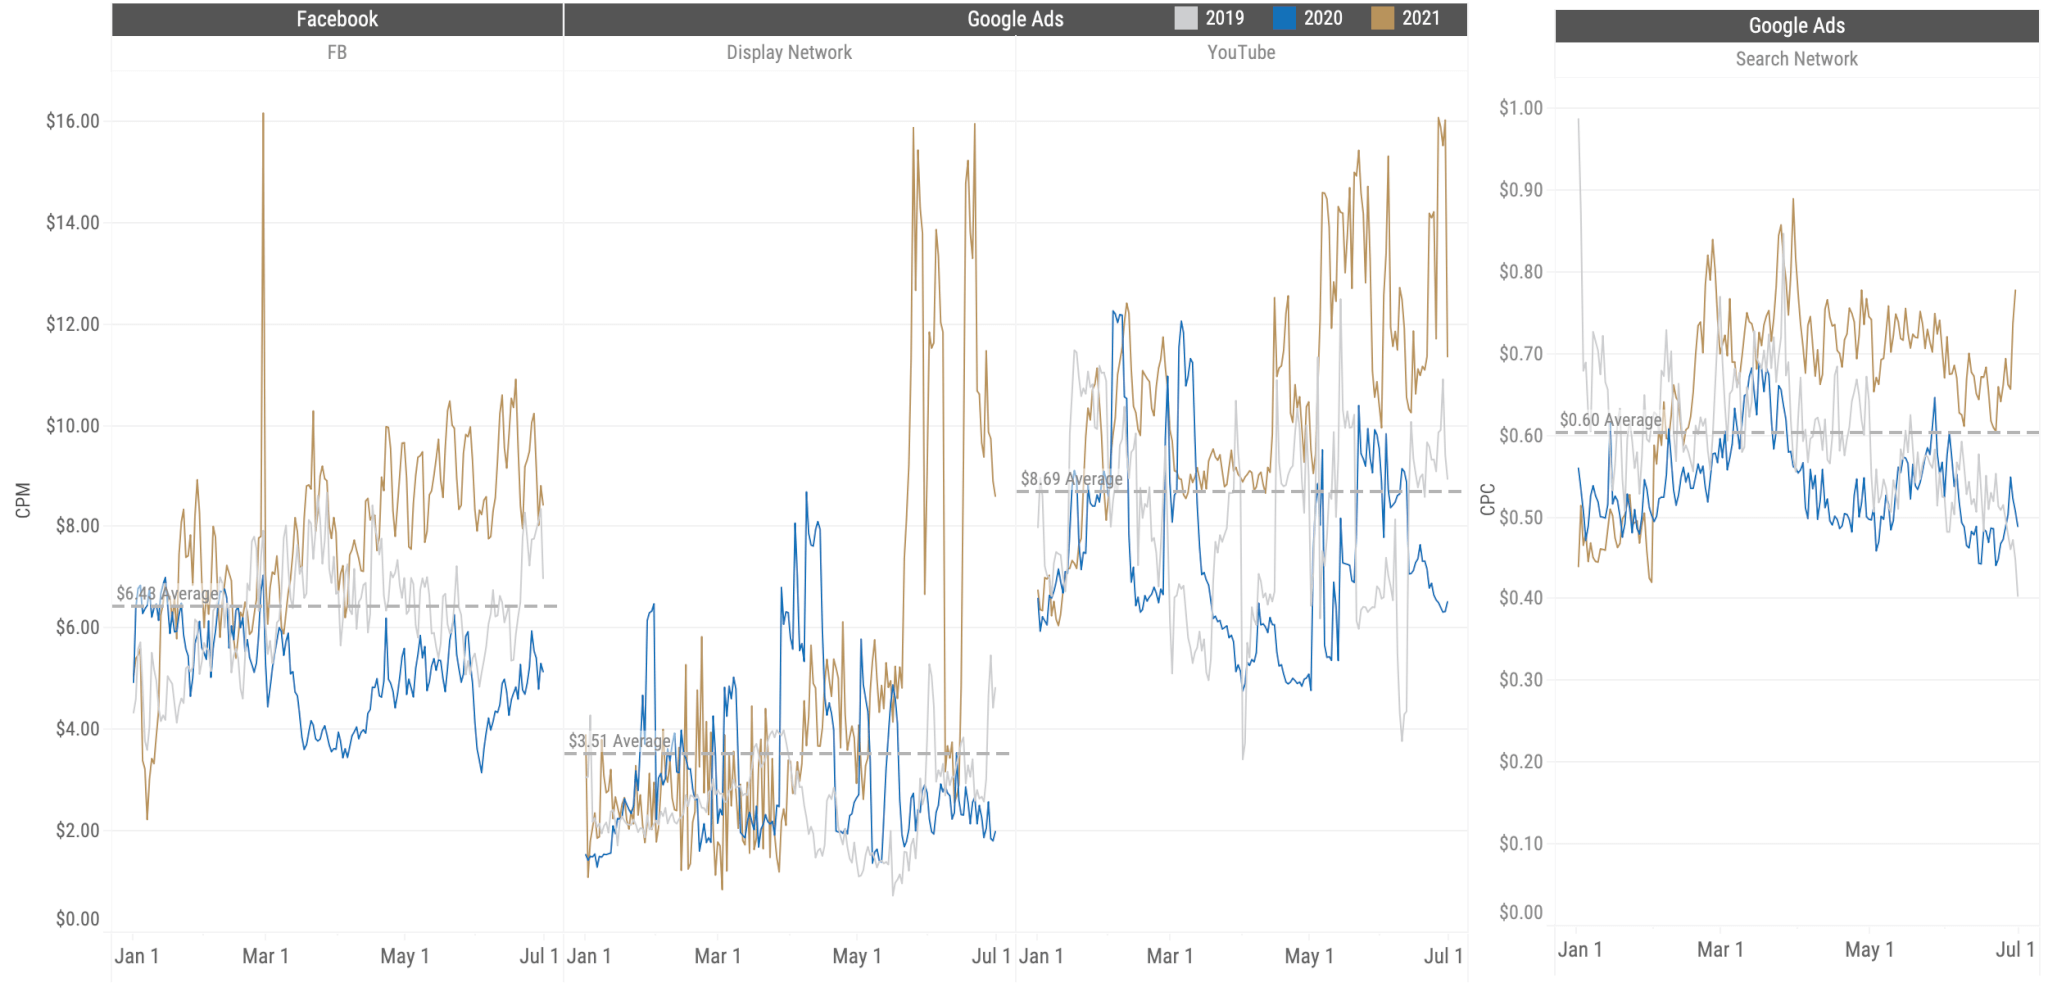This screenshot has width=2048, height=983.
Task: Click May 1 on the FB chart axis
Action: click(405, 956)
